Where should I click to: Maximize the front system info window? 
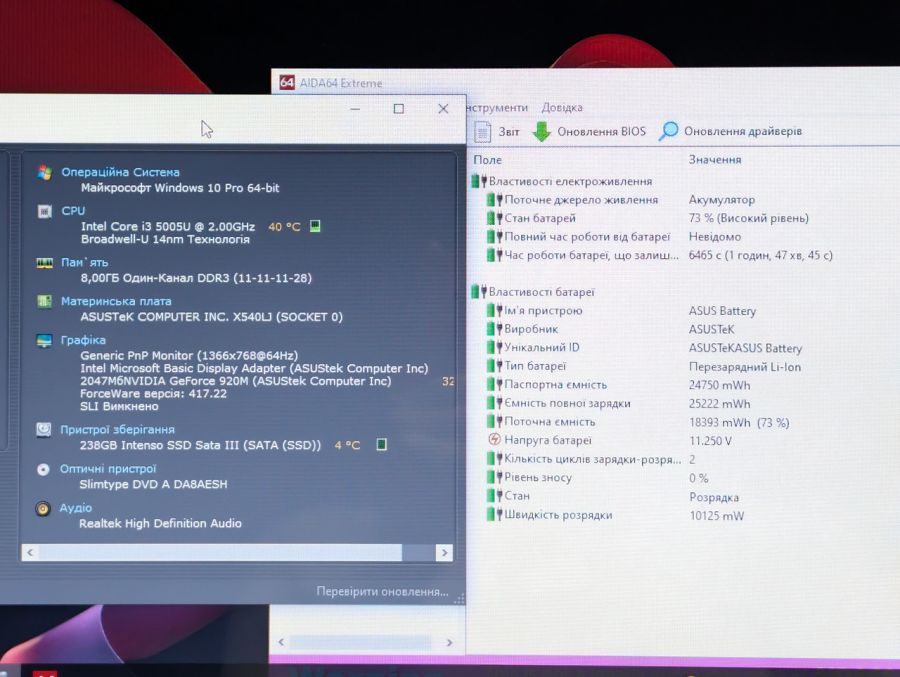[x=398, y=109]
